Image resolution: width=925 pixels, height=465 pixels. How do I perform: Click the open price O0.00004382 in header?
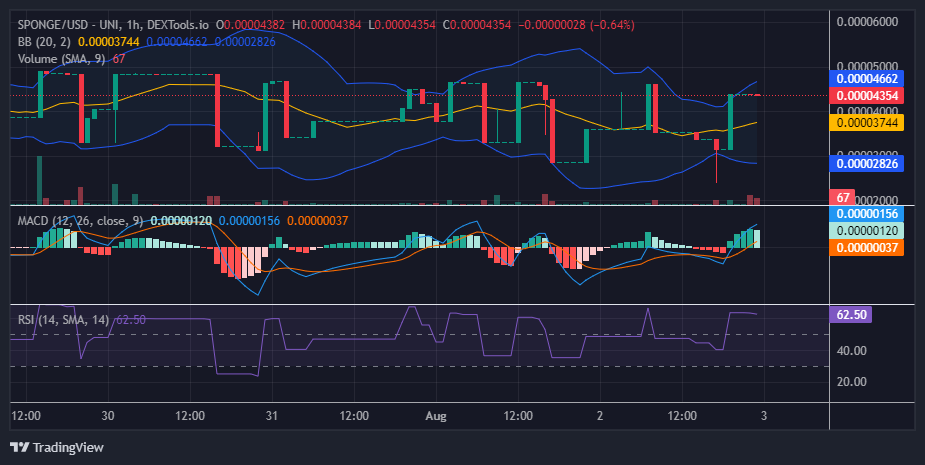click(x=250, y=25)
